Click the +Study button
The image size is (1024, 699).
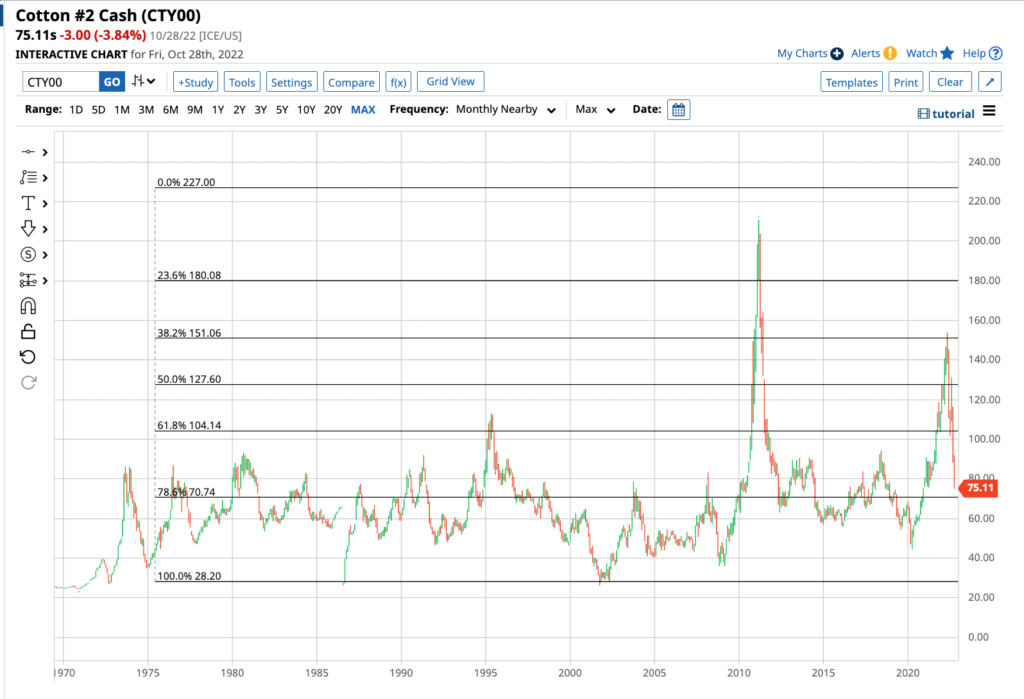click(x=196, y=82)
